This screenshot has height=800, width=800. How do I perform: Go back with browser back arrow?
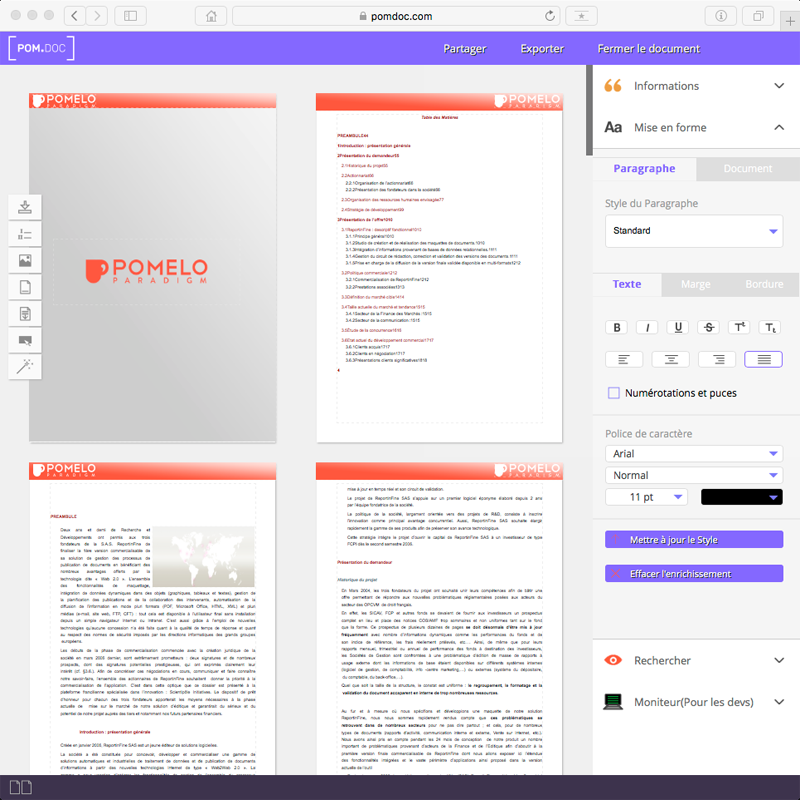(74, 16)
